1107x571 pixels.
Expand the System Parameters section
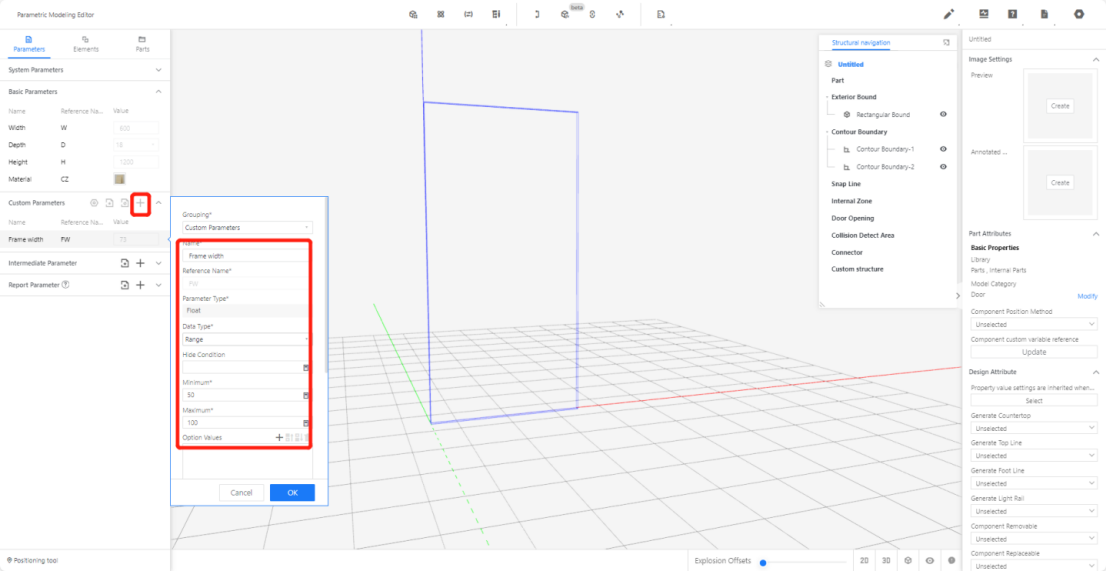158,70
